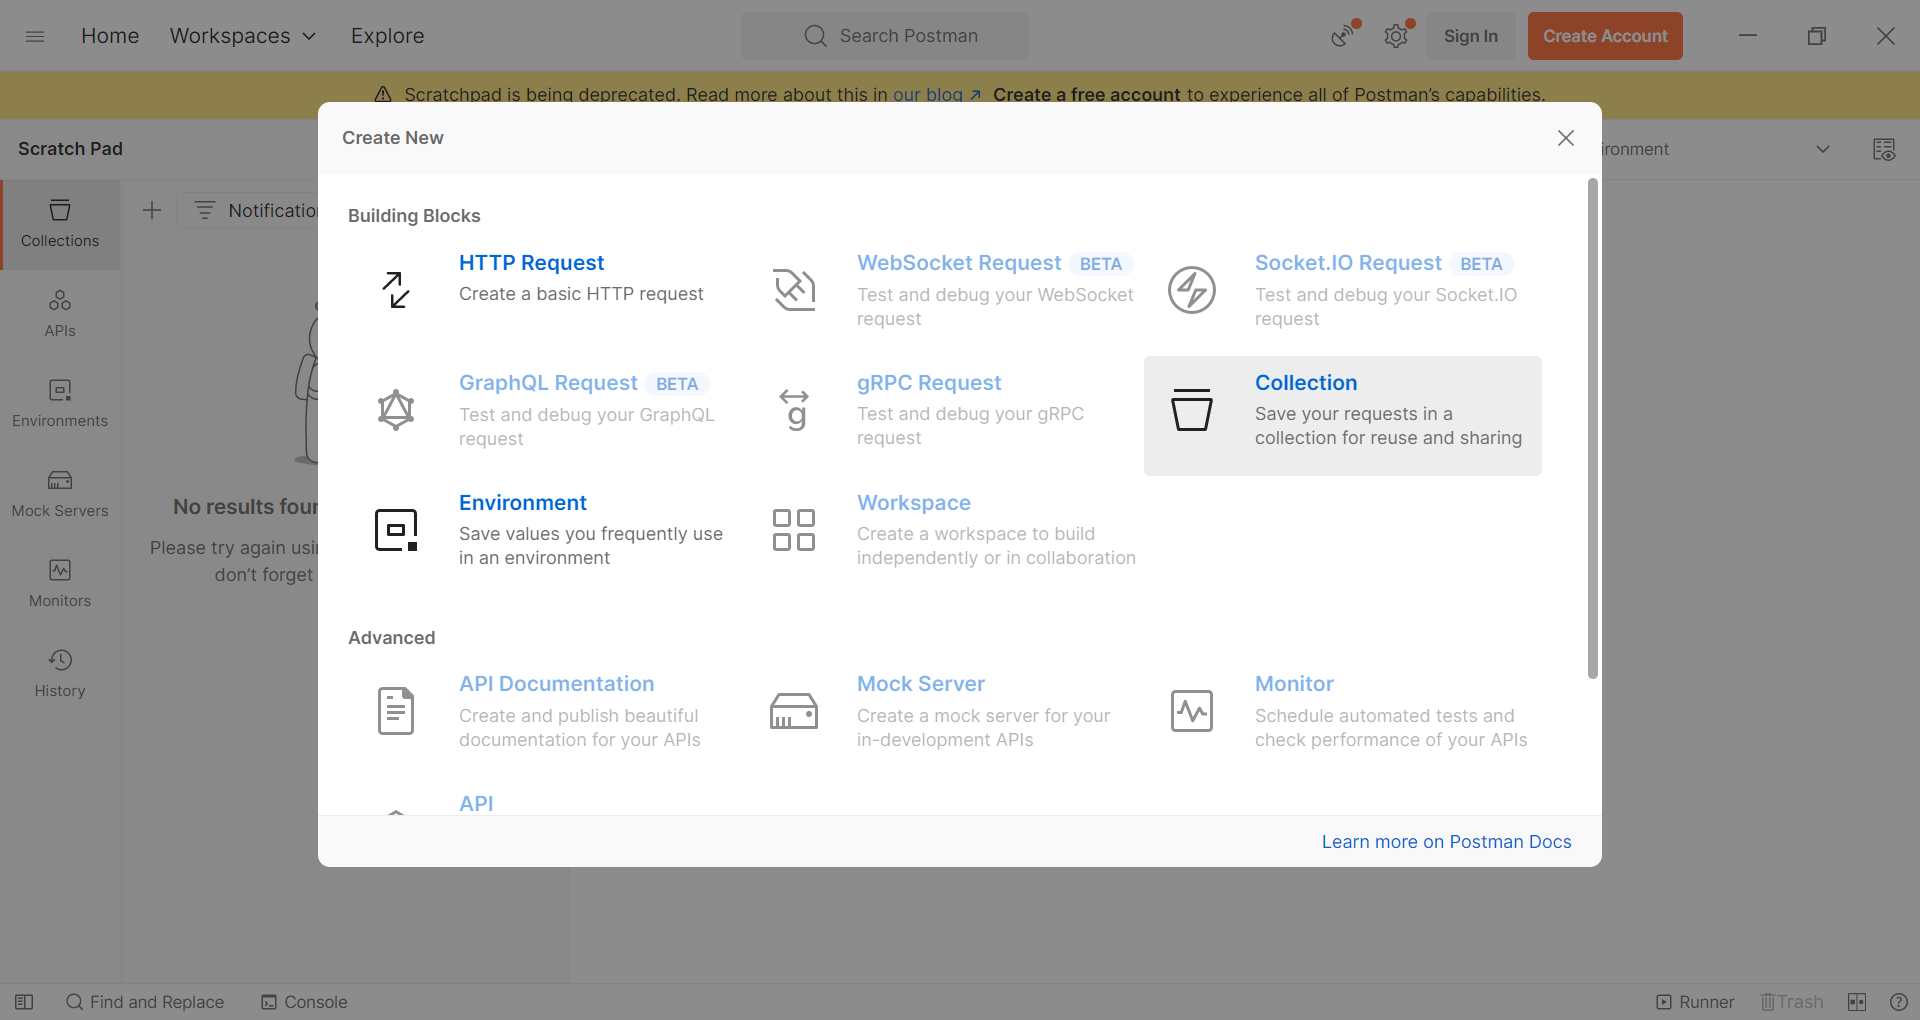Screen dimensions: 1920x1020
Task: Select the Collection bucket icon
Action: 1191,410
